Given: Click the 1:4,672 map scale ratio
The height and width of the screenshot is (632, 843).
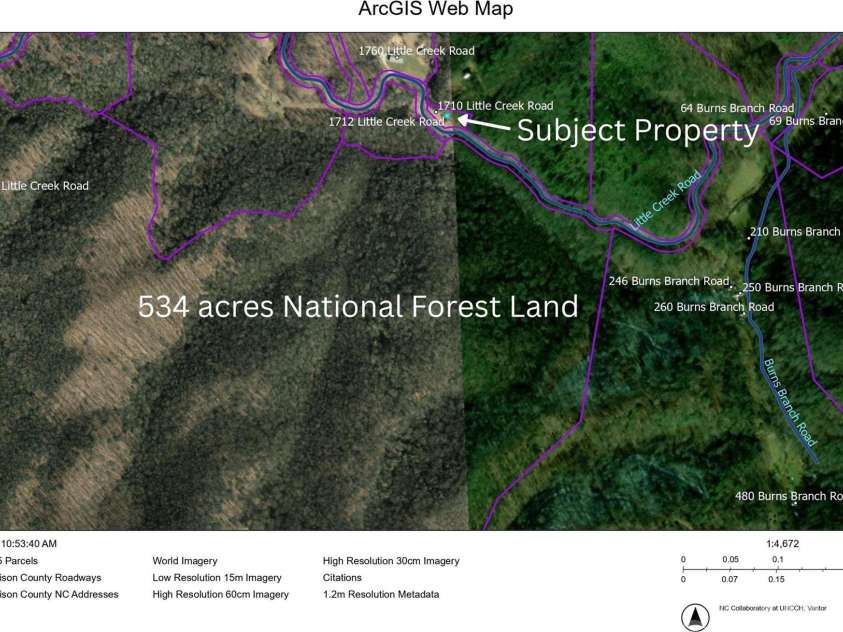Looking at the screenshot, I should [x=782, y=544].
